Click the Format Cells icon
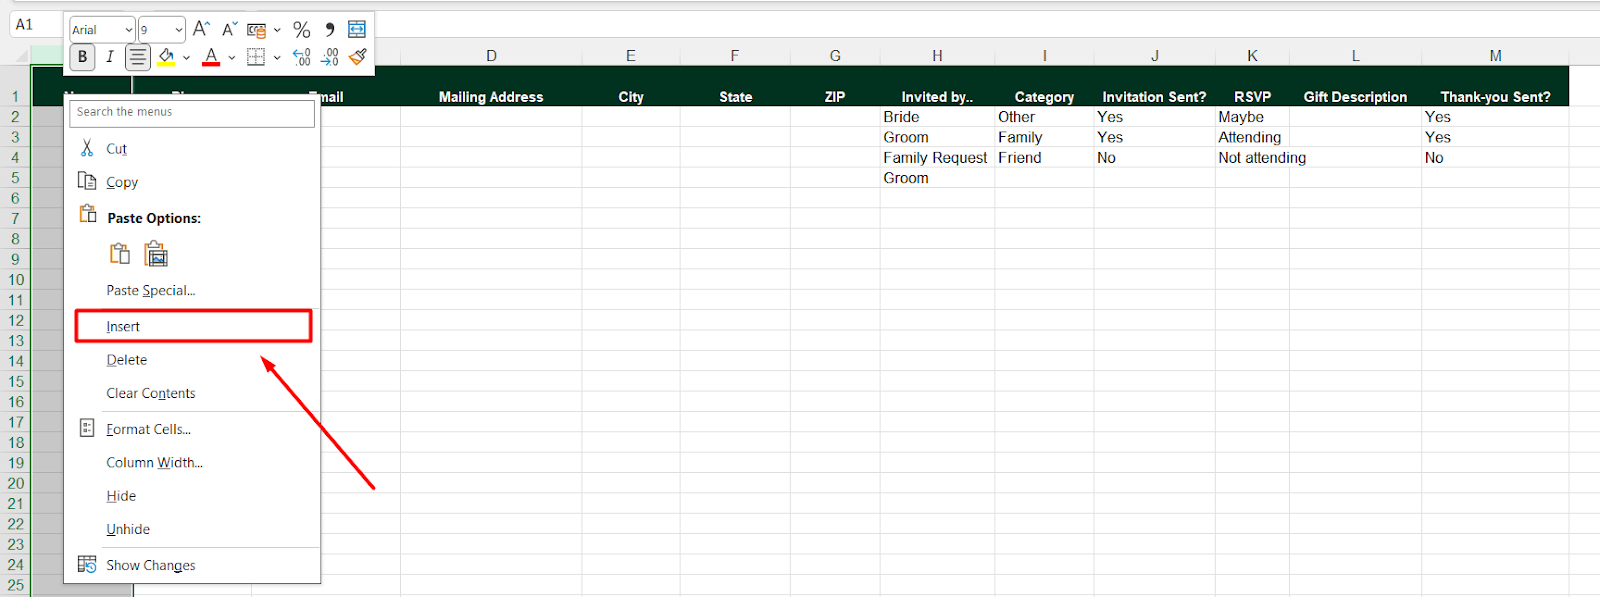 coord(87,428)
